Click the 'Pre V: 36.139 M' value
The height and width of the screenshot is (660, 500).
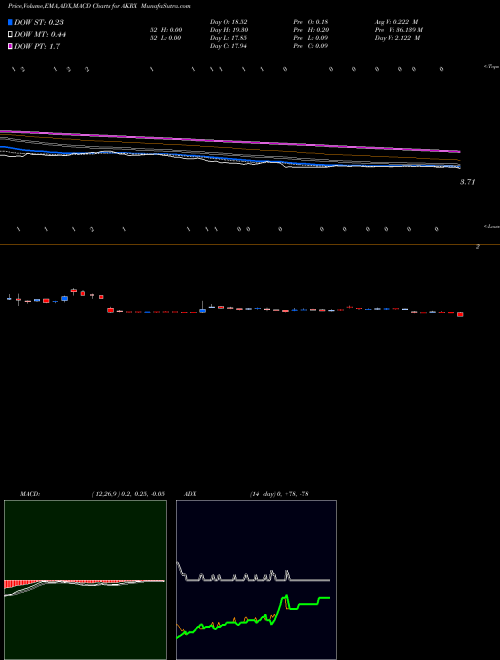click(x=399, y=30)
